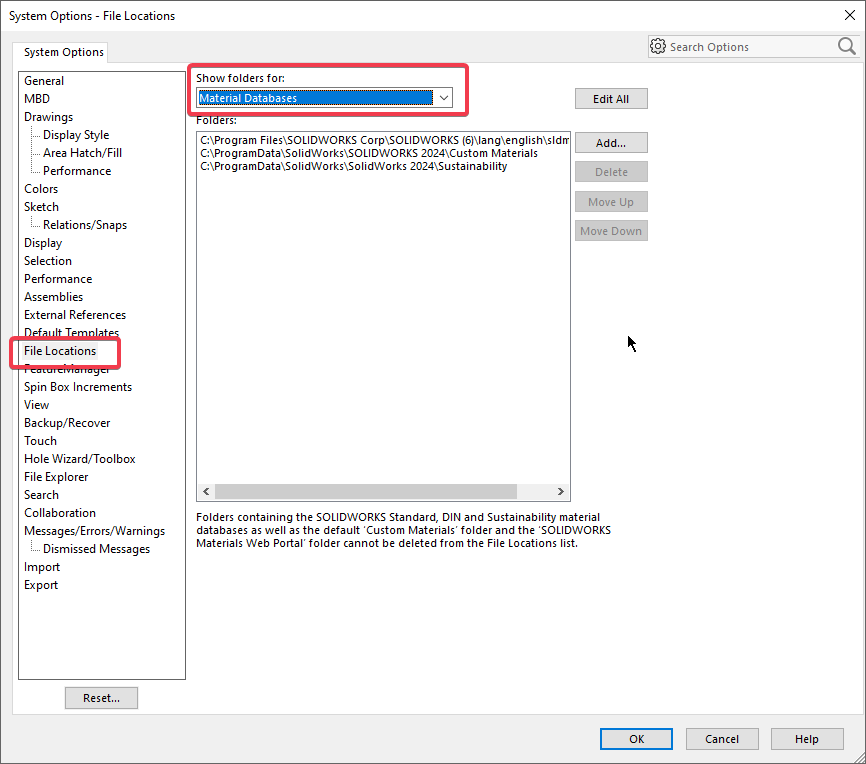Select top-level Performance category
The height and width of the screenshot is (764, 866).
(x=58, y=279)
